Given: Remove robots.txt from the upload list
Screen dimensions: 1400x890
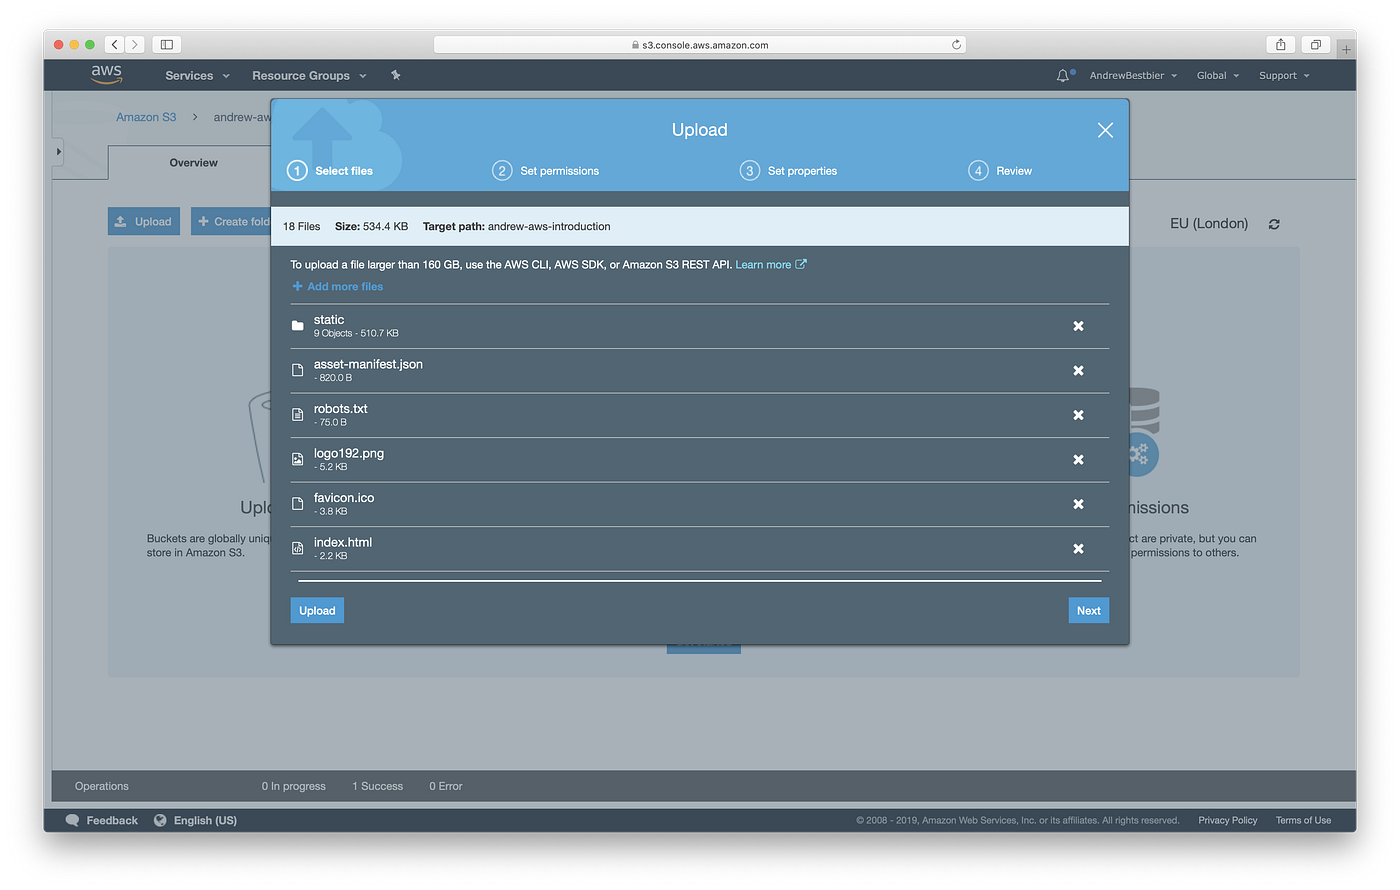Looking at the screenshot, I should tap(1078, 415).
